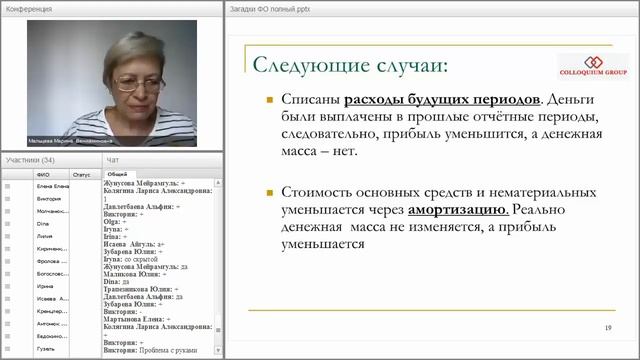Click chat message 'Iryna: со скрытой'
This screenshot has width=640, height=360.
[131, 259]
